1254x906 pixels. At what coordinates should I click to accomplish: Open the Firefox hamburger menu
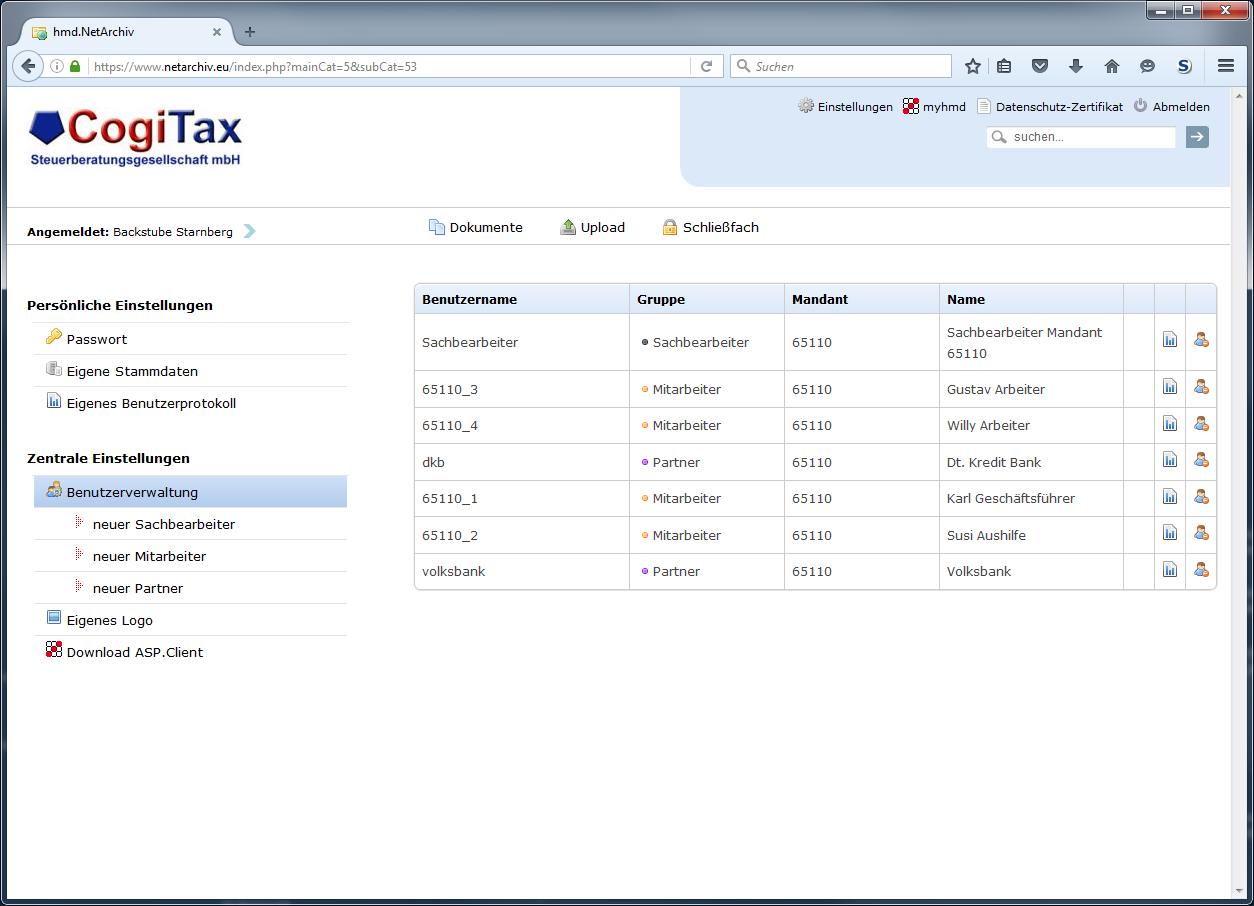[1225, 66]
